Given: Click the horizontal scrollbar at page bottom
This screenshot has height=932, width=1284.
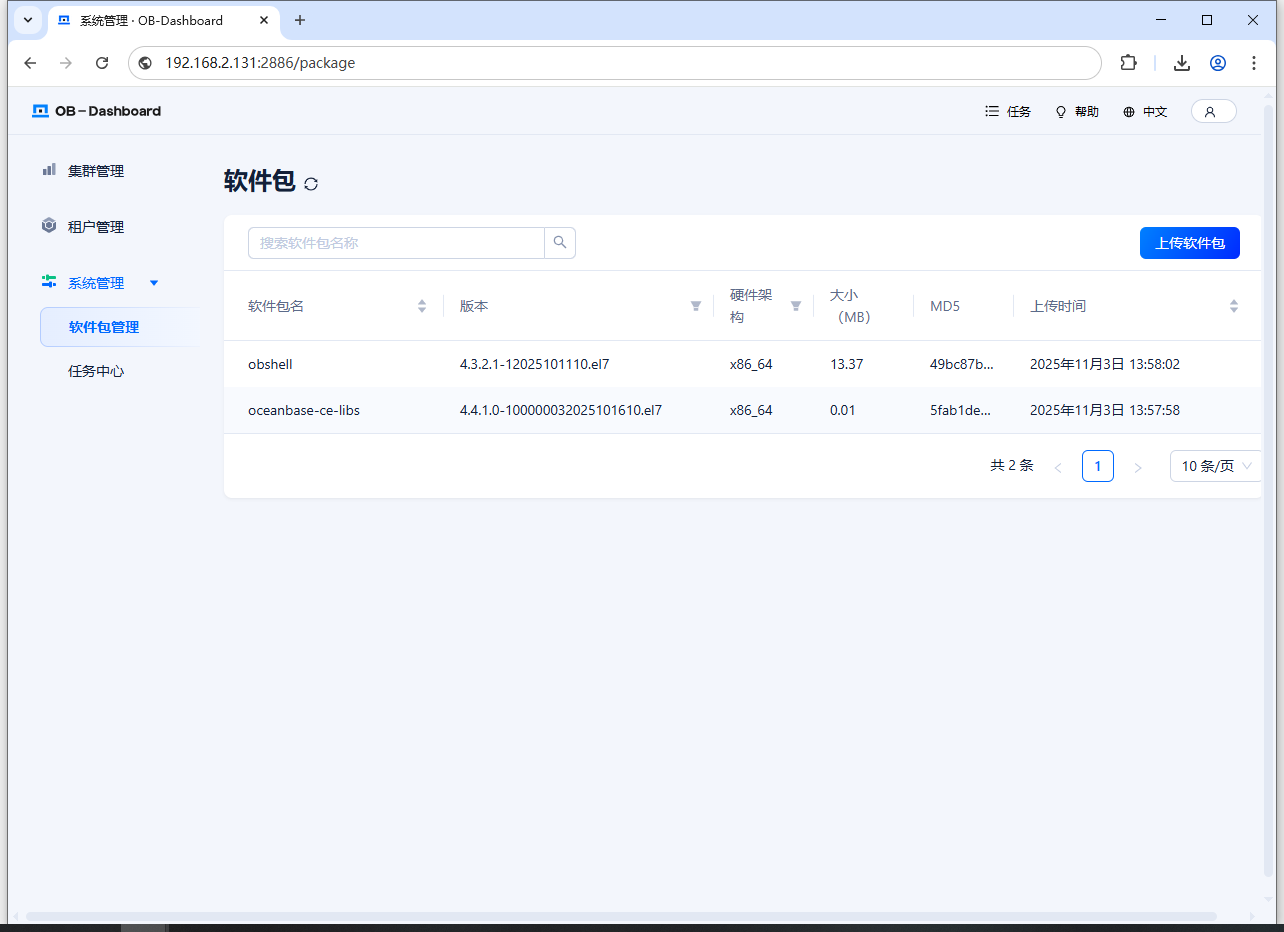Looking at the screenshot, I should (x=620, y=916).
